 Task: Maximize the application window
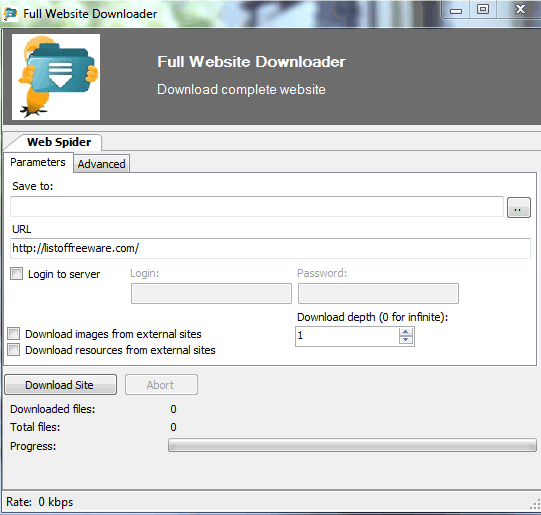click(483, 9)
